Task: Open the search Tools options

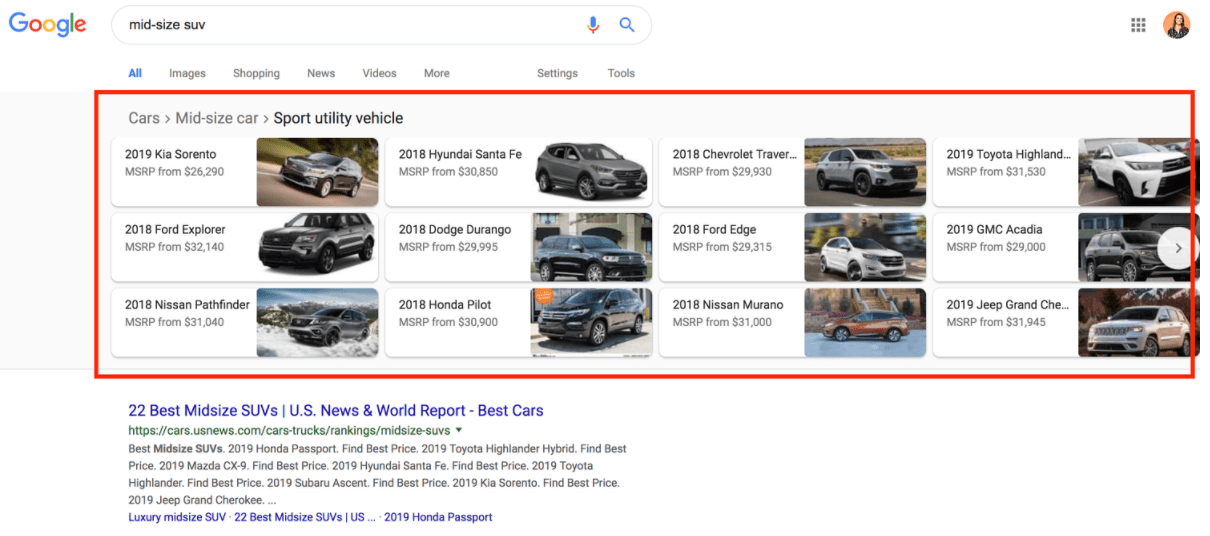Action: (621, 73)
